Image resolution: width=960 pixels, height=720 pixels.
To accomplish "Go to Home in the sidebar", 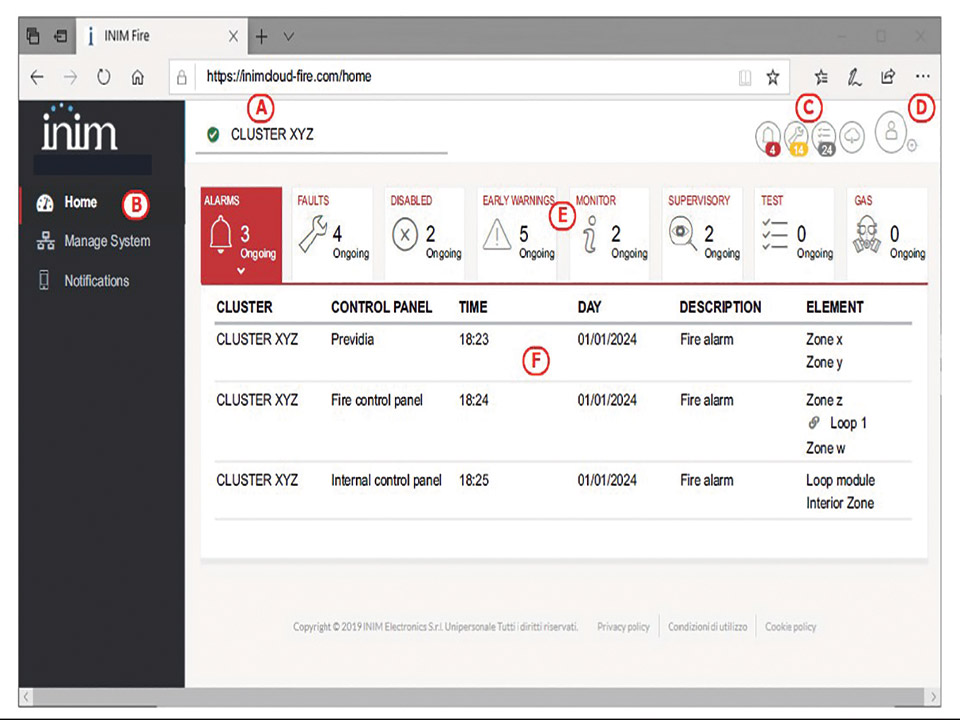I will [x=80, y=202].
